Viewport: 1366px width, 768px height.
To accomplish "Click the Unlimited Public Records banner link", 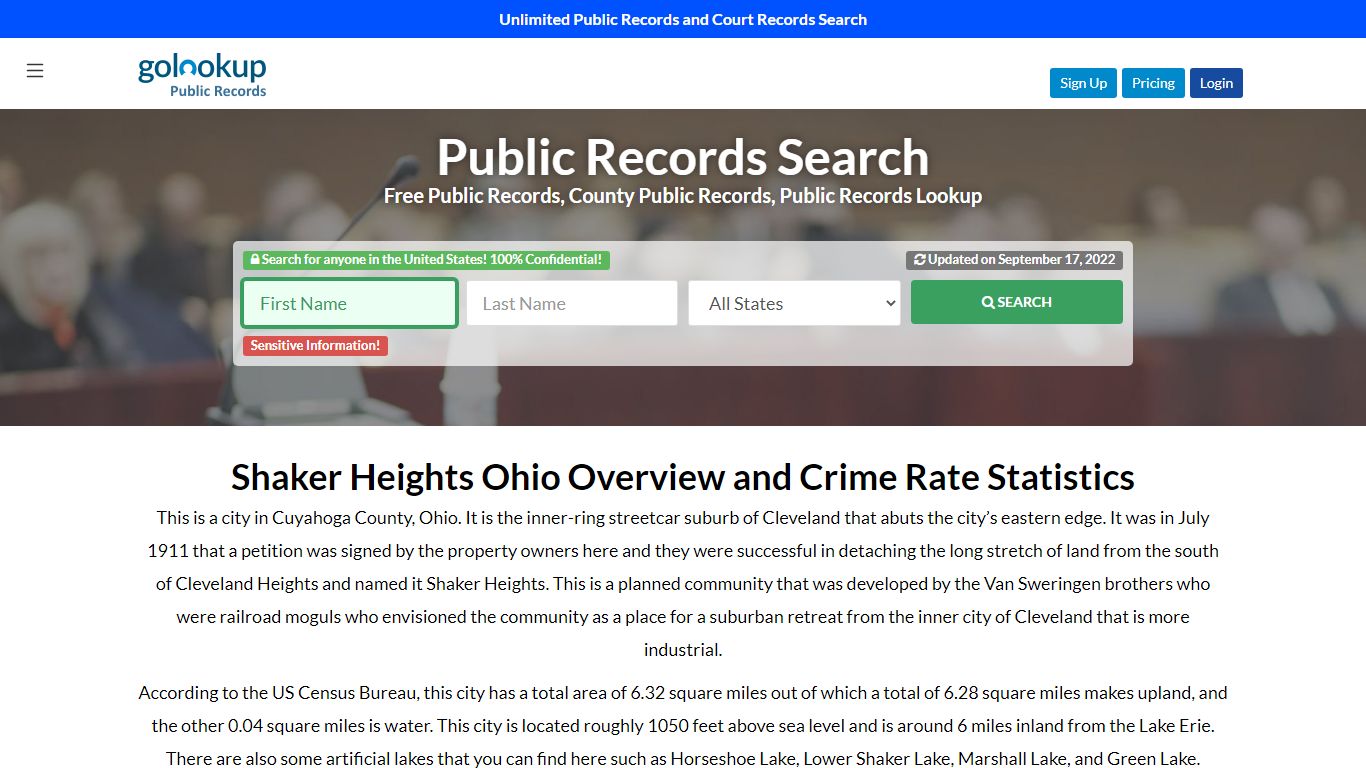I will tap(683, 19).
